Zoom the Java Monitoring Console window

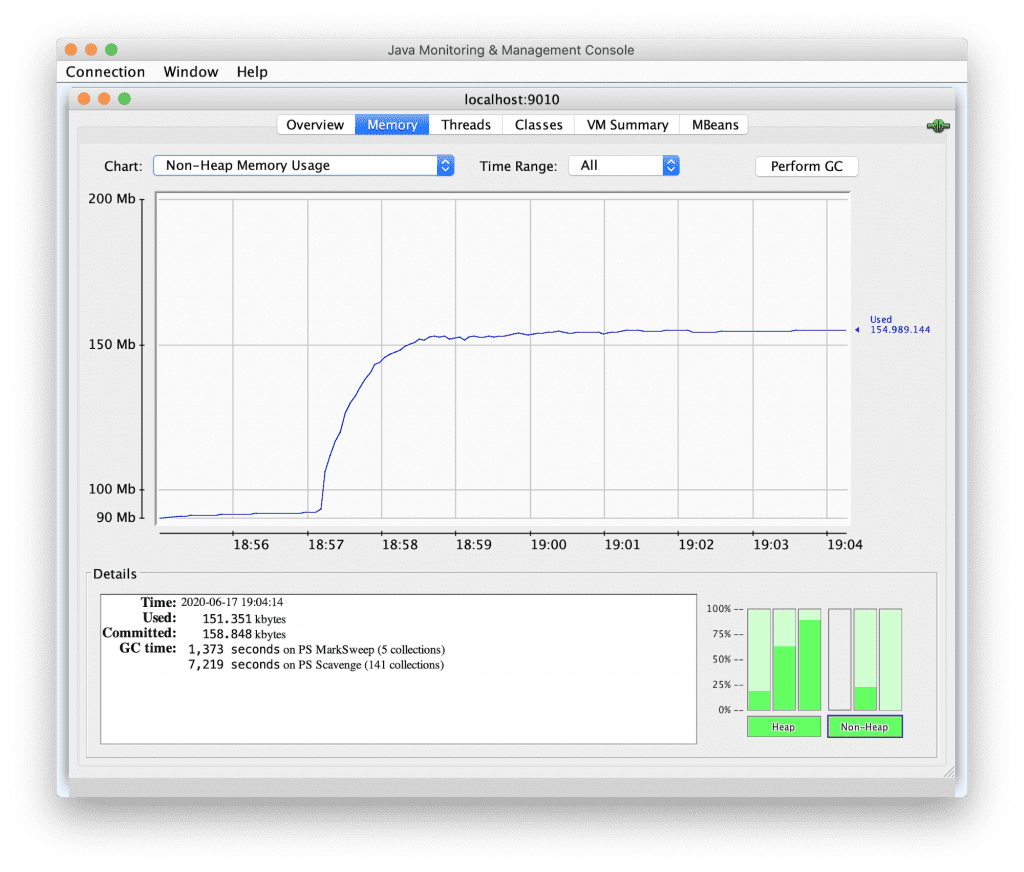111,50
